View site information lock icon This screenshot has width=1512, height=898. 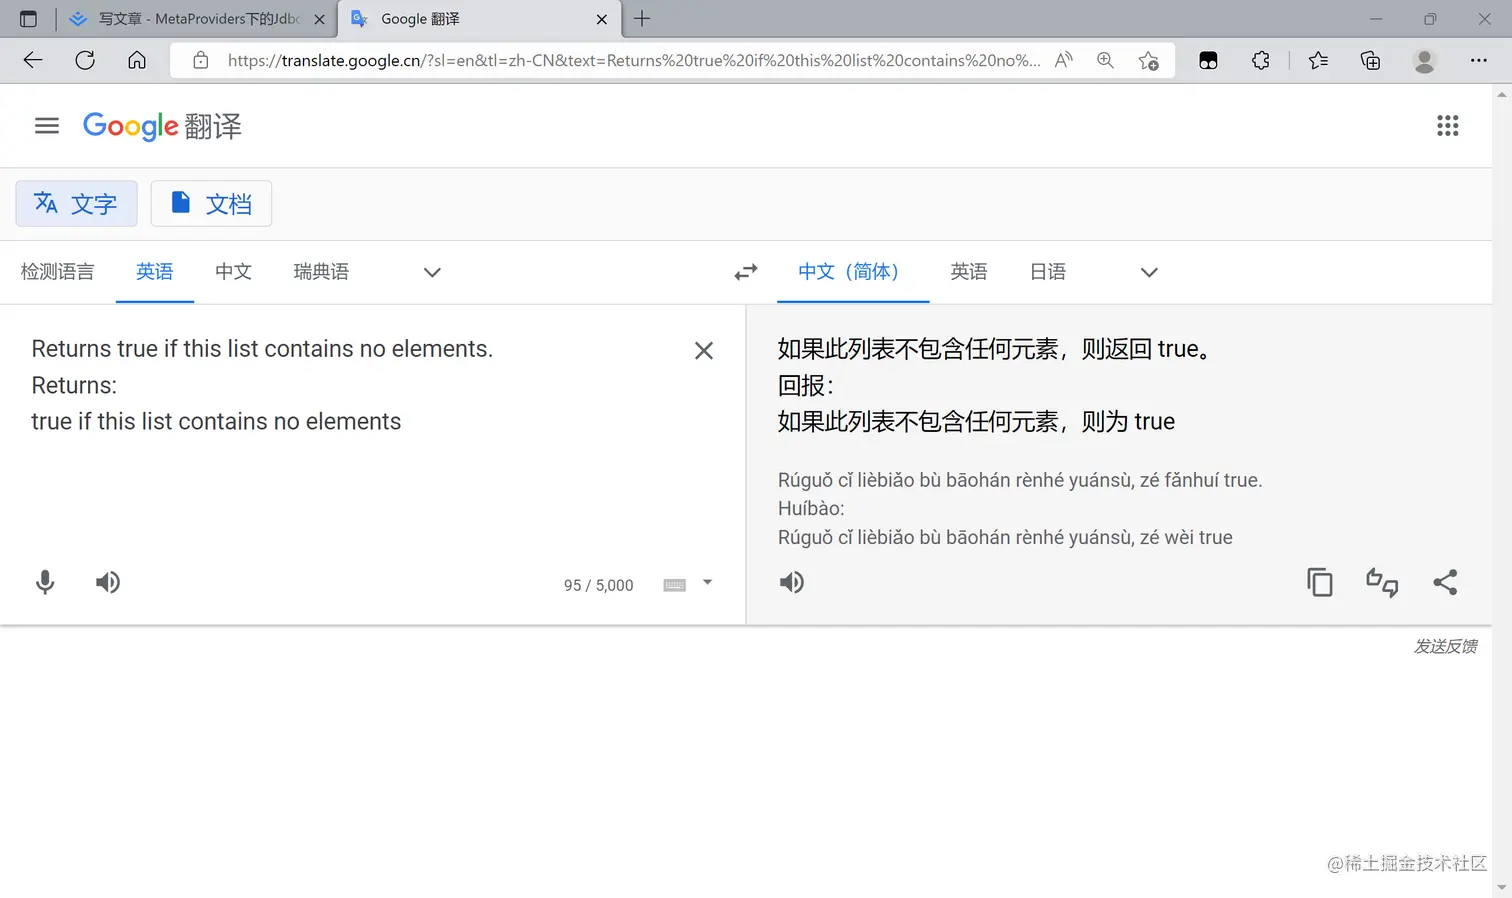click(x=201, y=60)
